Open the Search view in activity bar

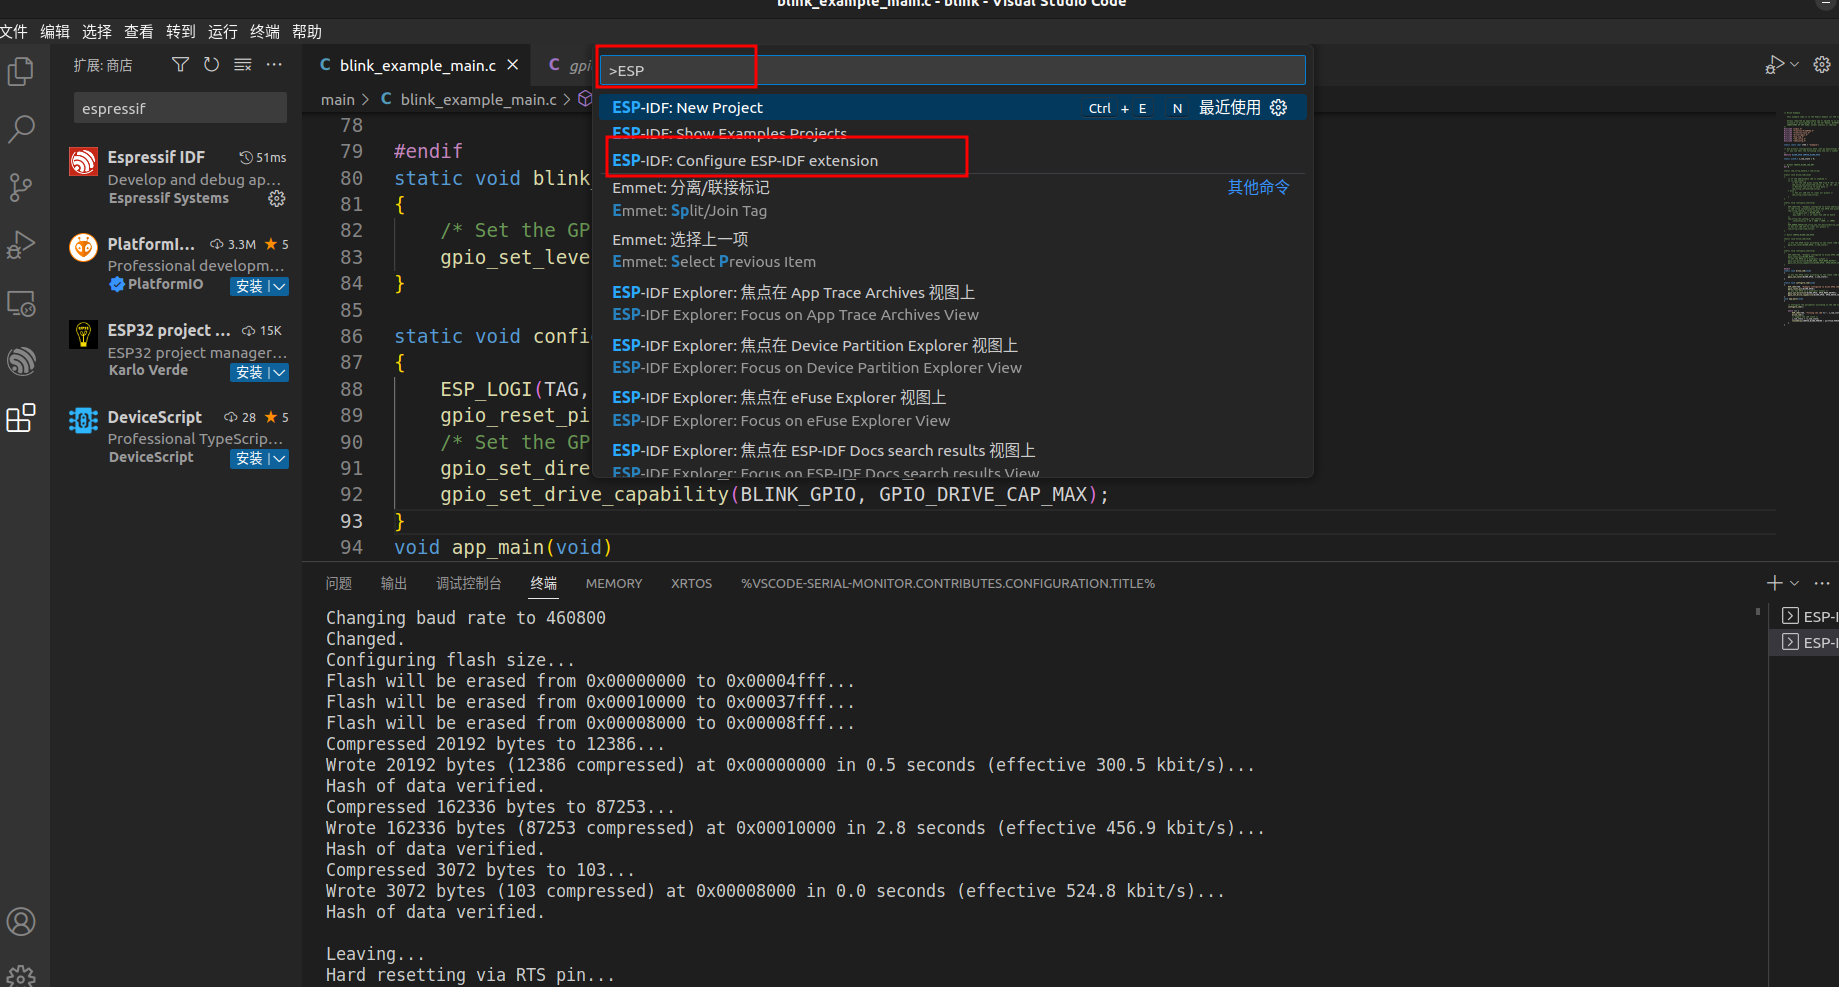21,129
